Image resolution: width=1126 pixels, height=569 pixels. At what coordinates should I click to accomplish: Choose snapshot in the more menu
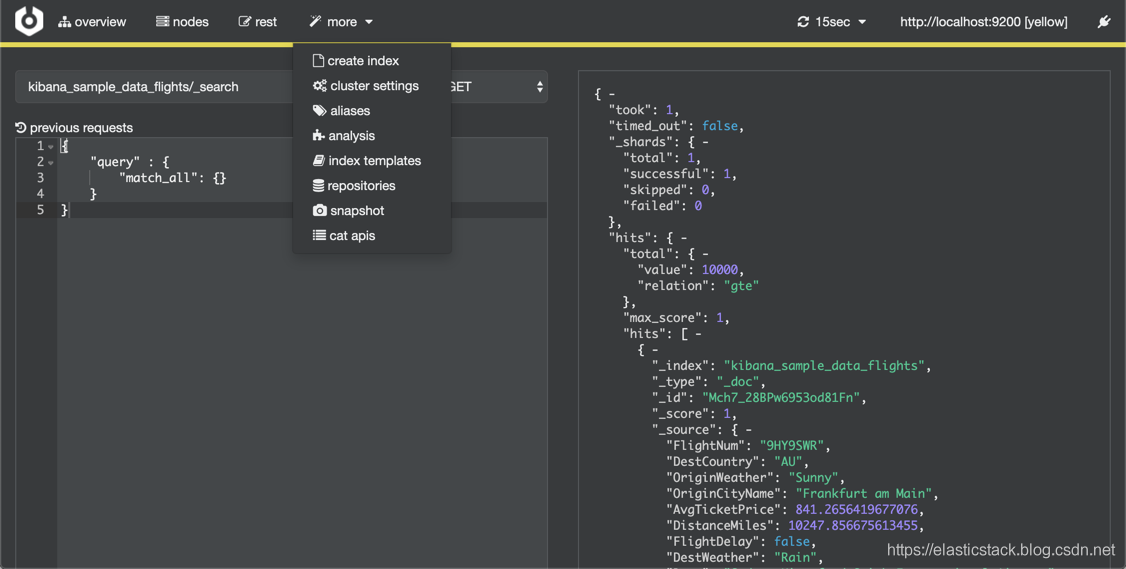[348, 211]
